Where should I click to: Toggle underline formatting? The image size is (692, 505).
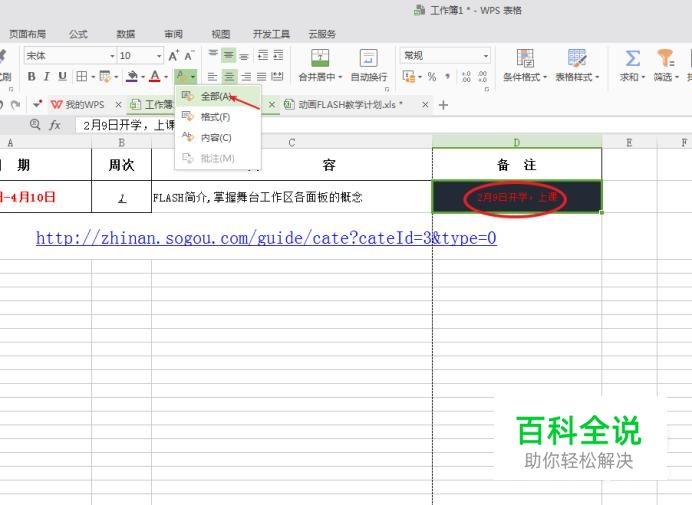tap(62, 76)
